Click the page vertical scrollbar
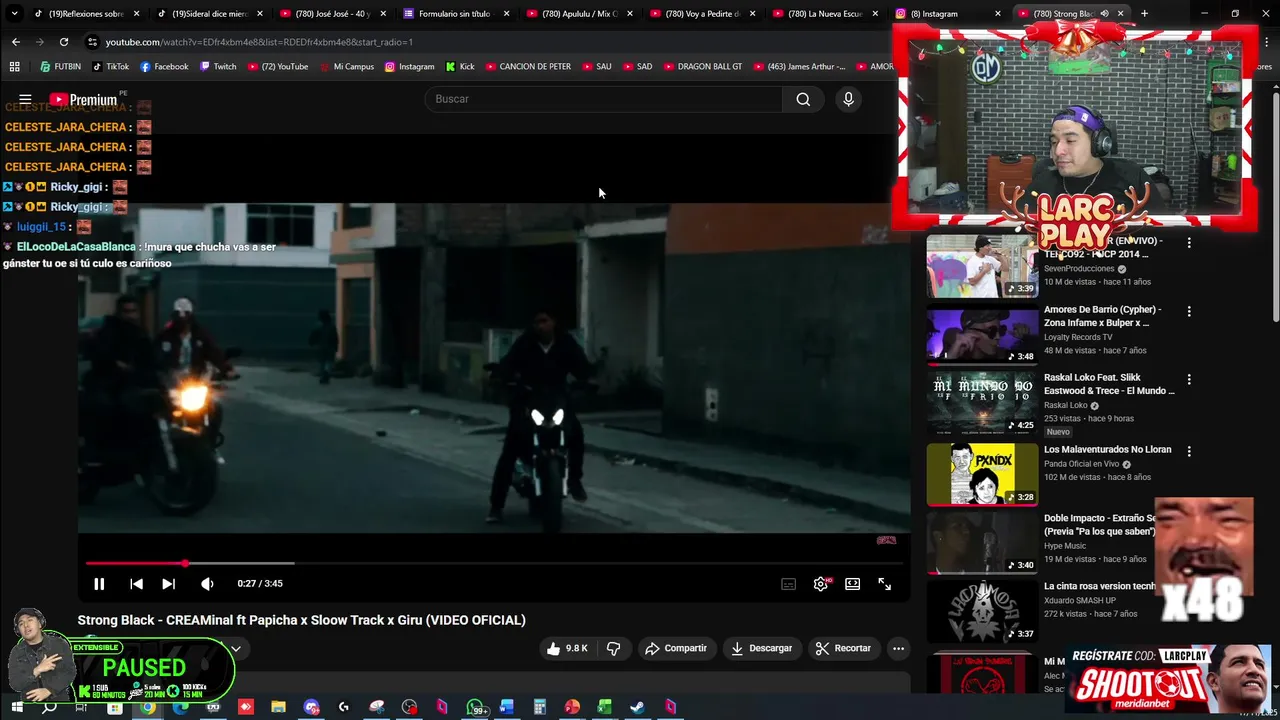The height and width of the screenshot is (720, 1280). 1275,205
